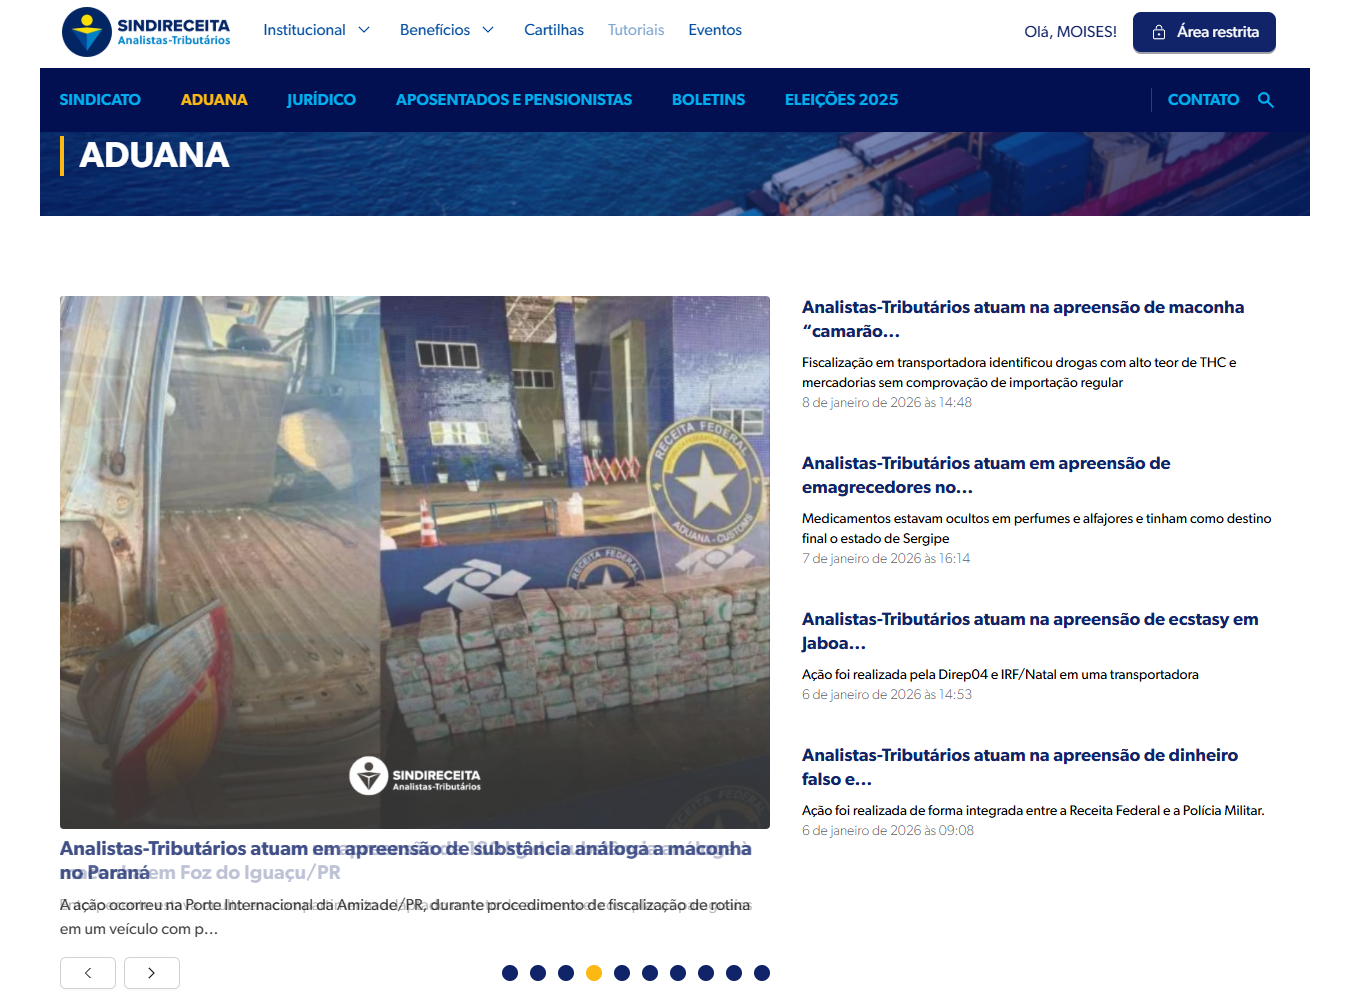The image size is (1350, 1000).
Task: Select the highlighted yellow carousel dot
Action: (594, 973)
